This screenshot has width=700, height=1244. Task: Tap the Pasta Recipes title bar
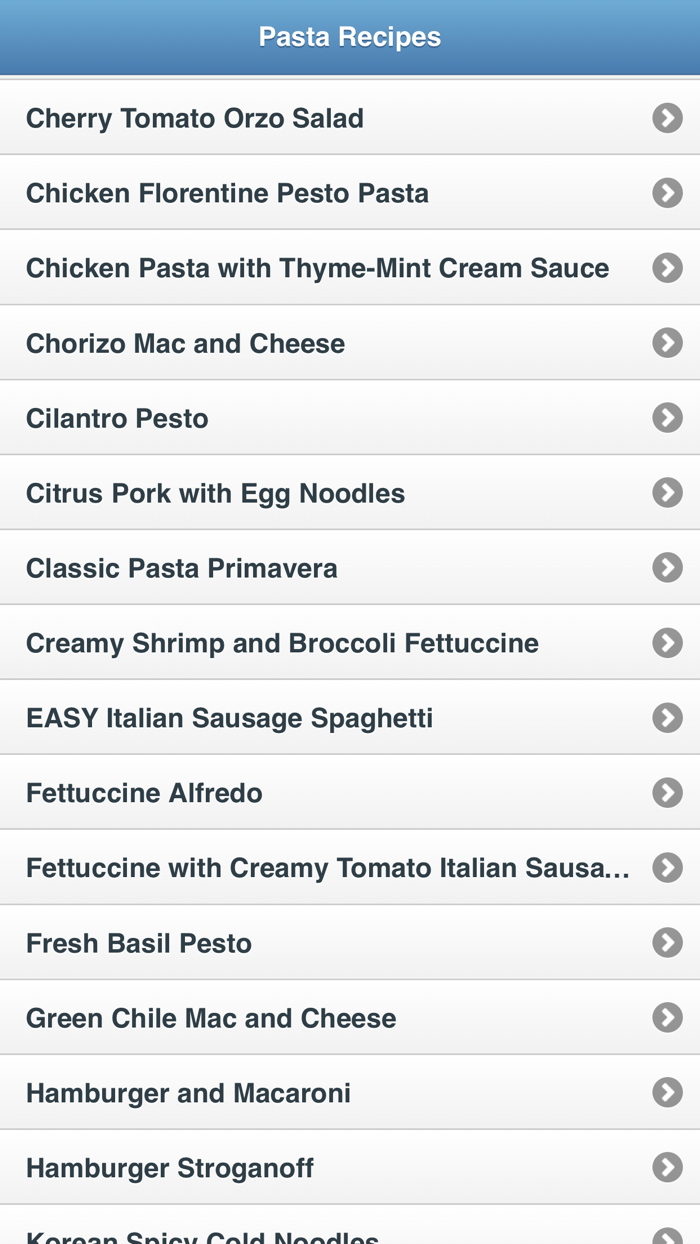349,36
